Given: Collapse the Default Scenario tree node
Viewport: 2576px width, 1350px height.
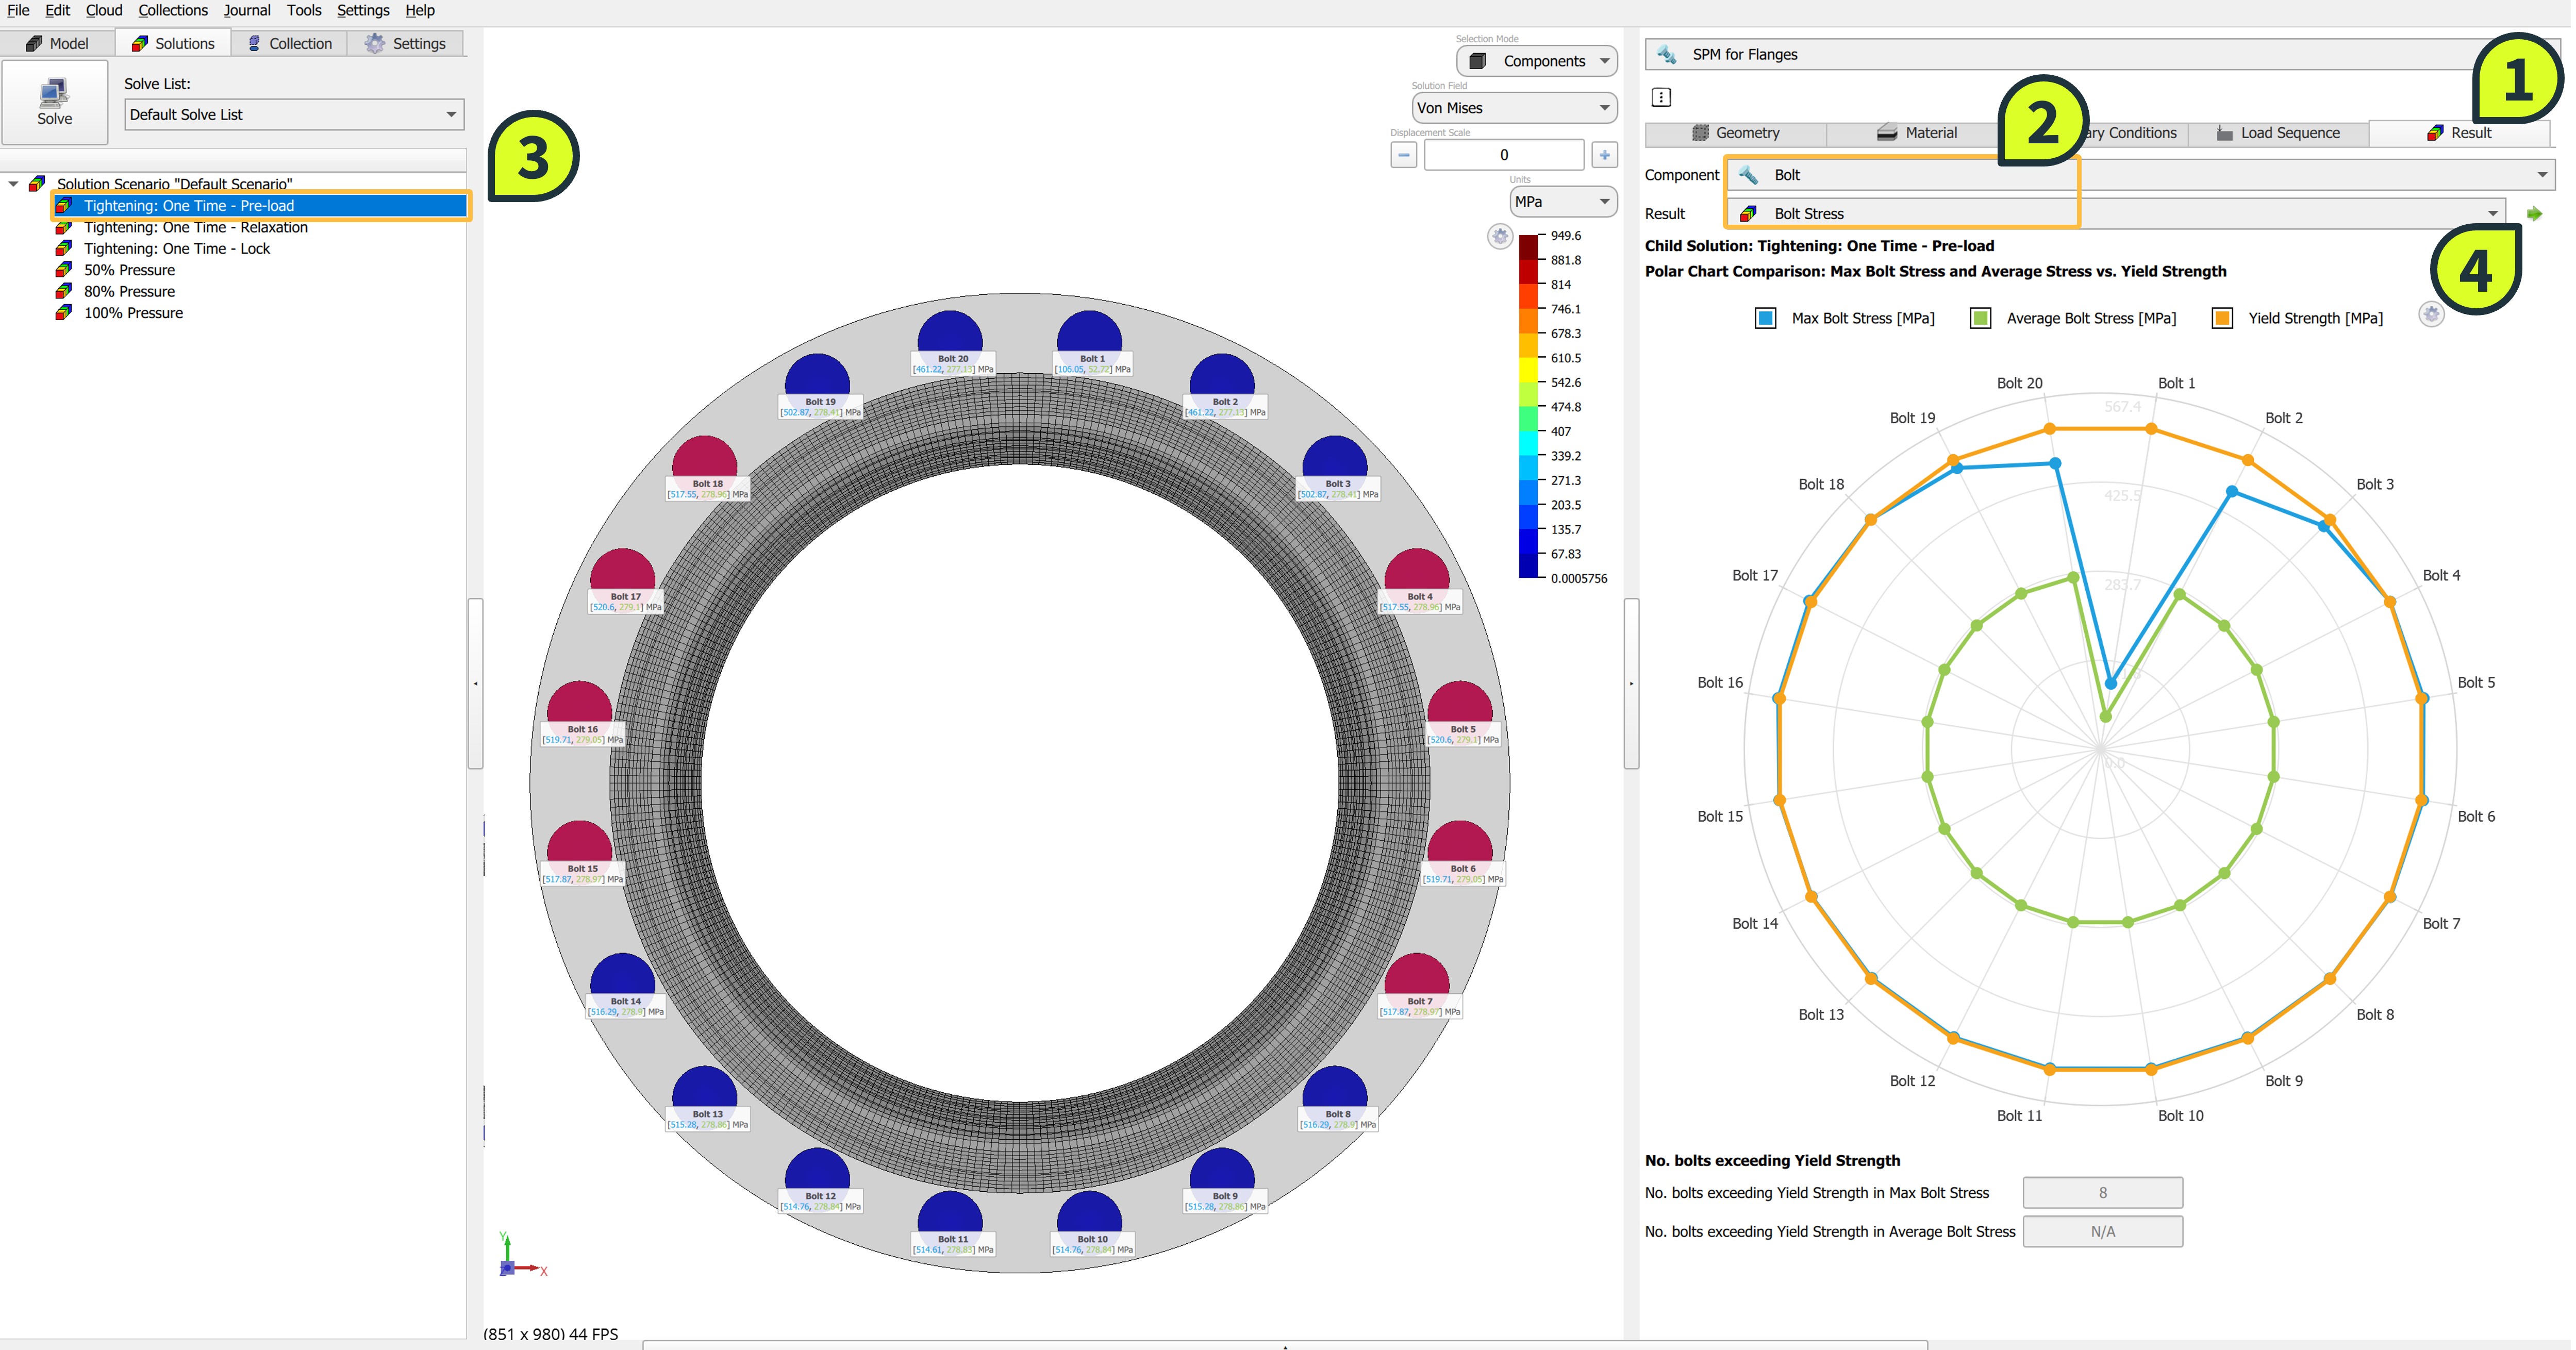Looking at the screenshot, I should (x=14, y=184).
